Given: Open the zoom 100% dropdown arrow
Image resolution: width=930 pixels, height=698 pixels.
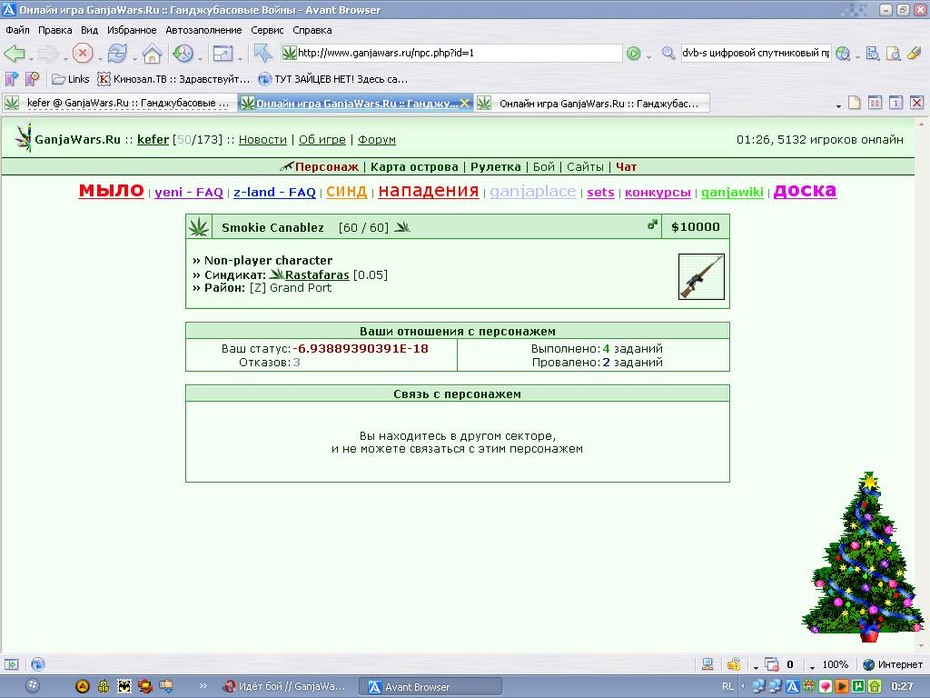Looking at the screenshot, I should (812, 668).
